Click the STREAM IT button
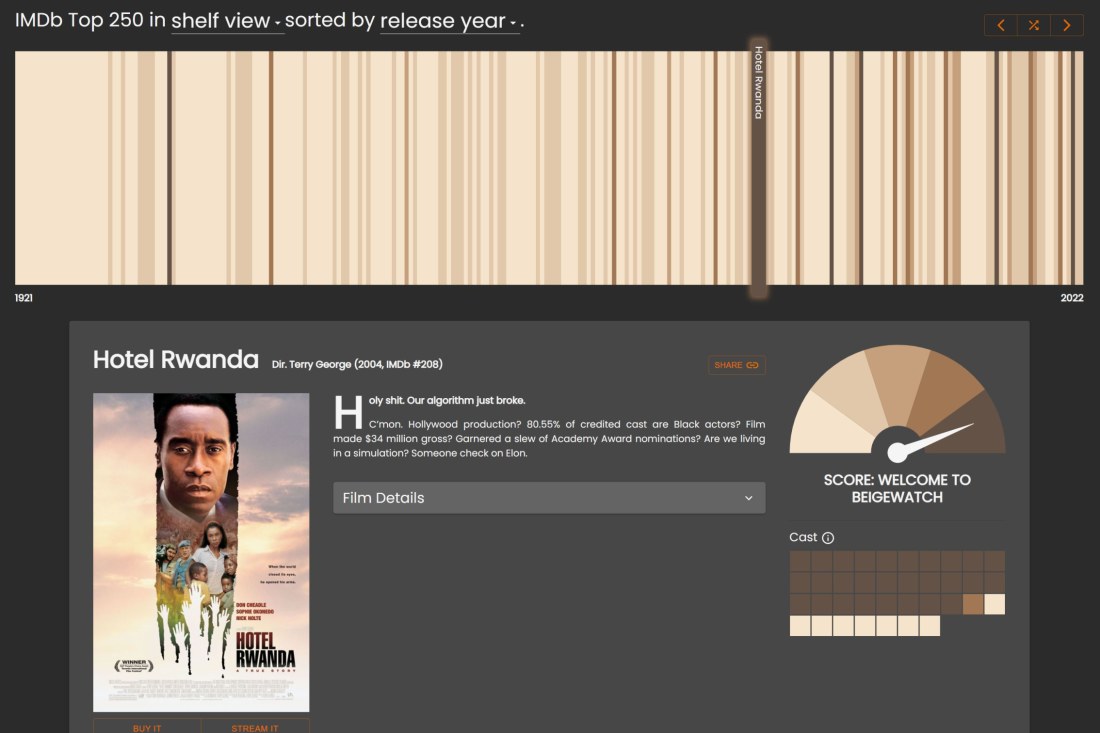Image resolution: width=1100 pixels, height=733 pixels. pyautogui.click(x=255, y=727)
